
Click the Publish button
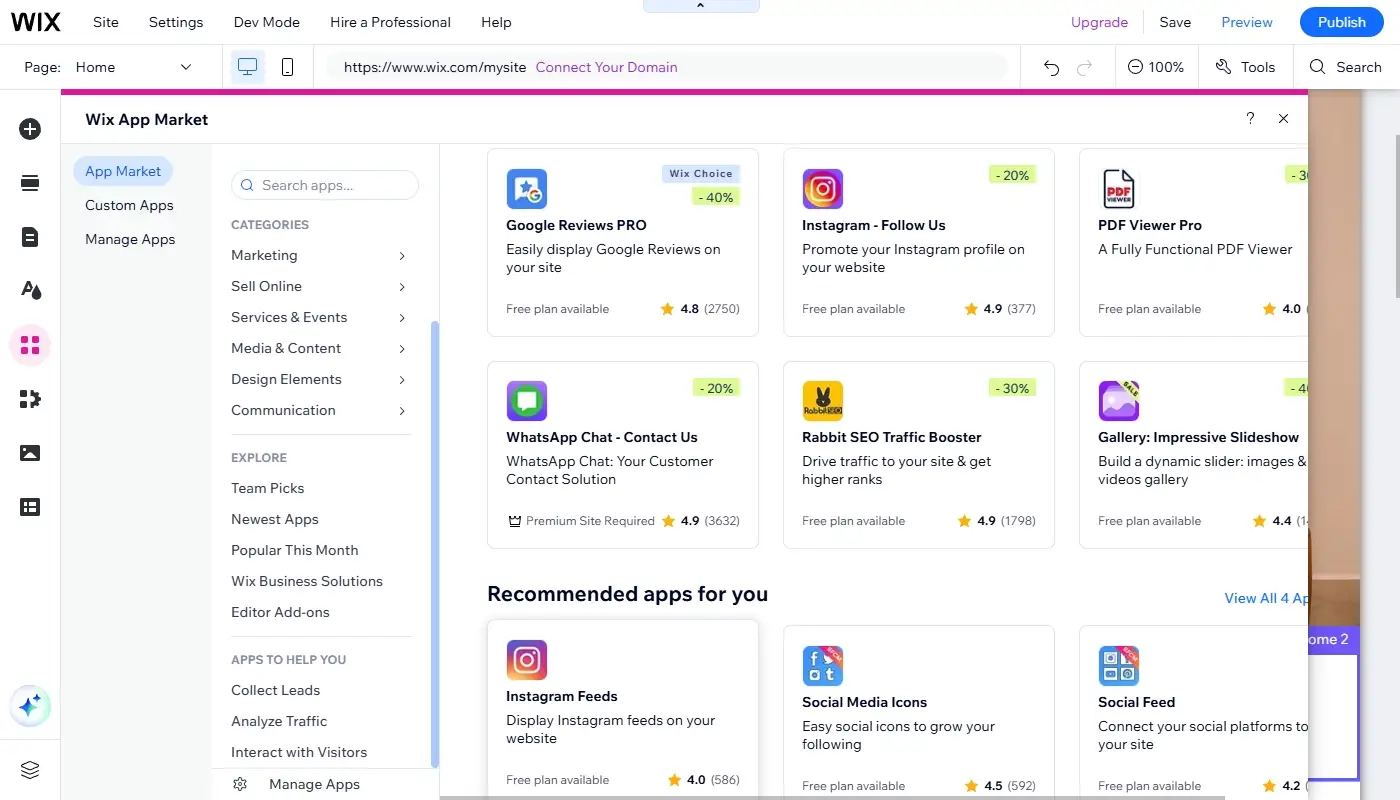(1340, 21)
